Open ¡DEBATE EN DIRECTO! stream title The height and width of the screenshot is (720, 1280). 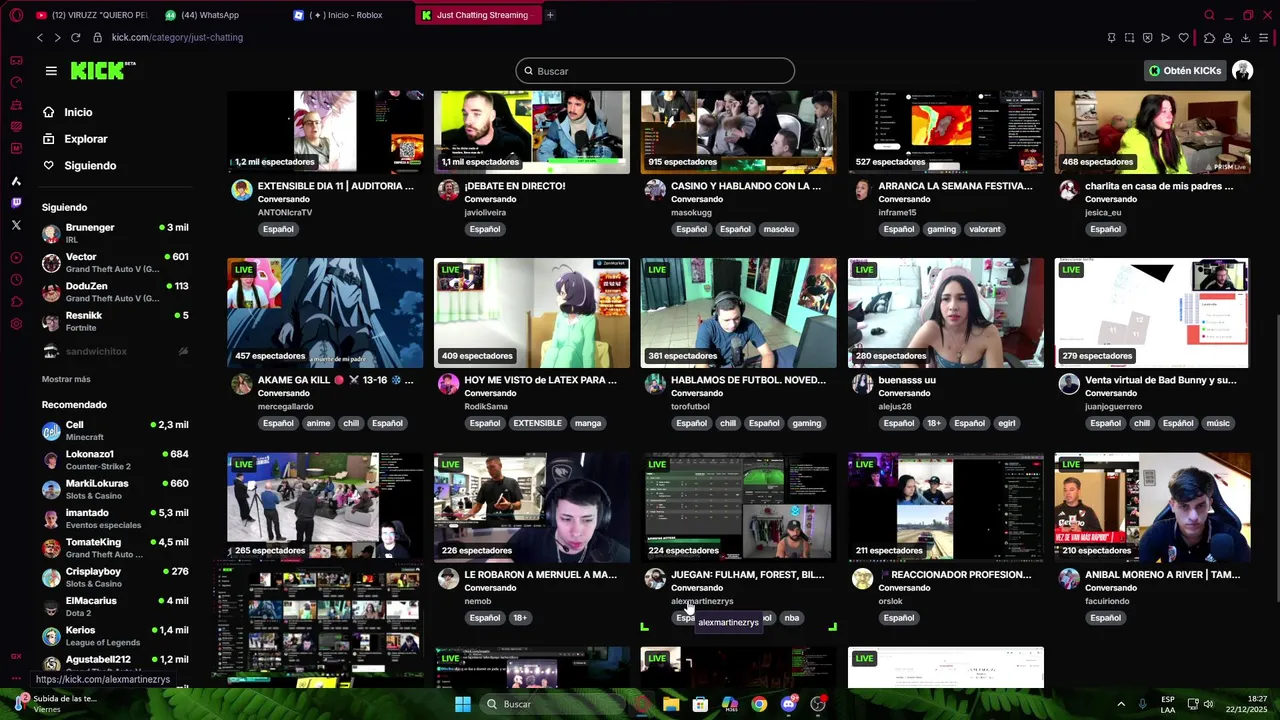click(x=515, y=186)
